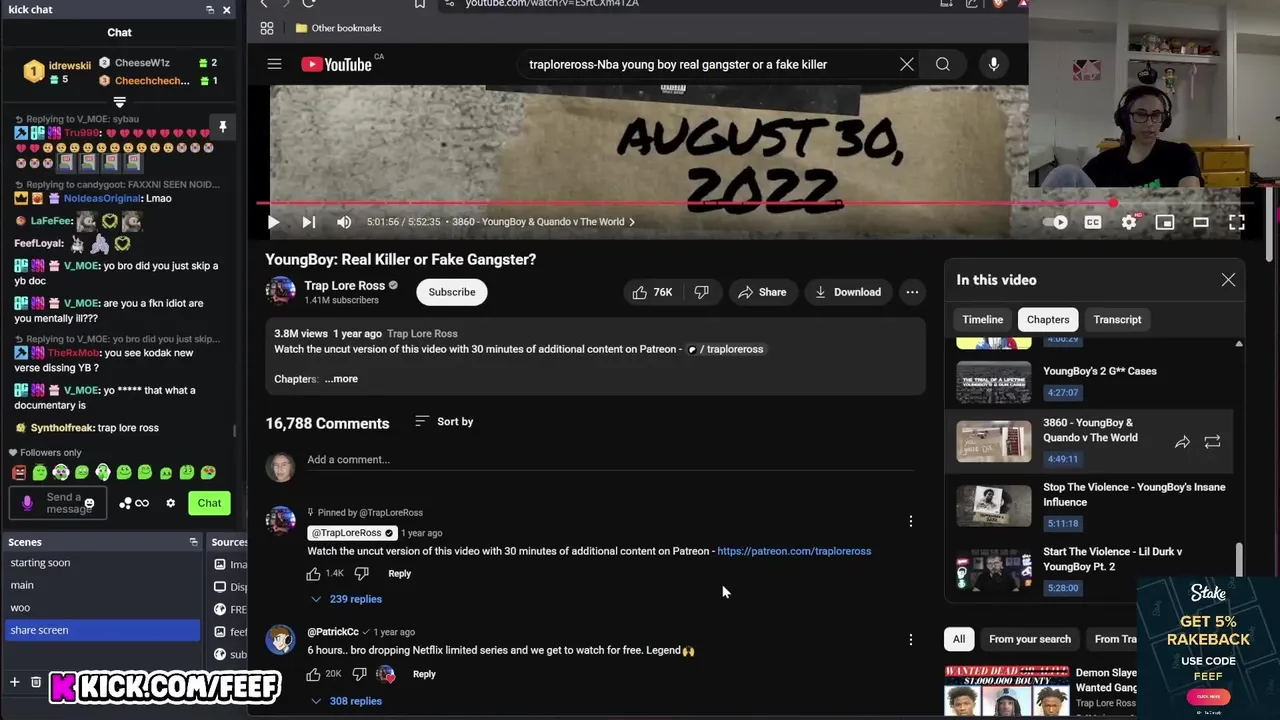Open video player settings gear
1280x720 pixels.
pyautogui.click(x=1129, y=222)
